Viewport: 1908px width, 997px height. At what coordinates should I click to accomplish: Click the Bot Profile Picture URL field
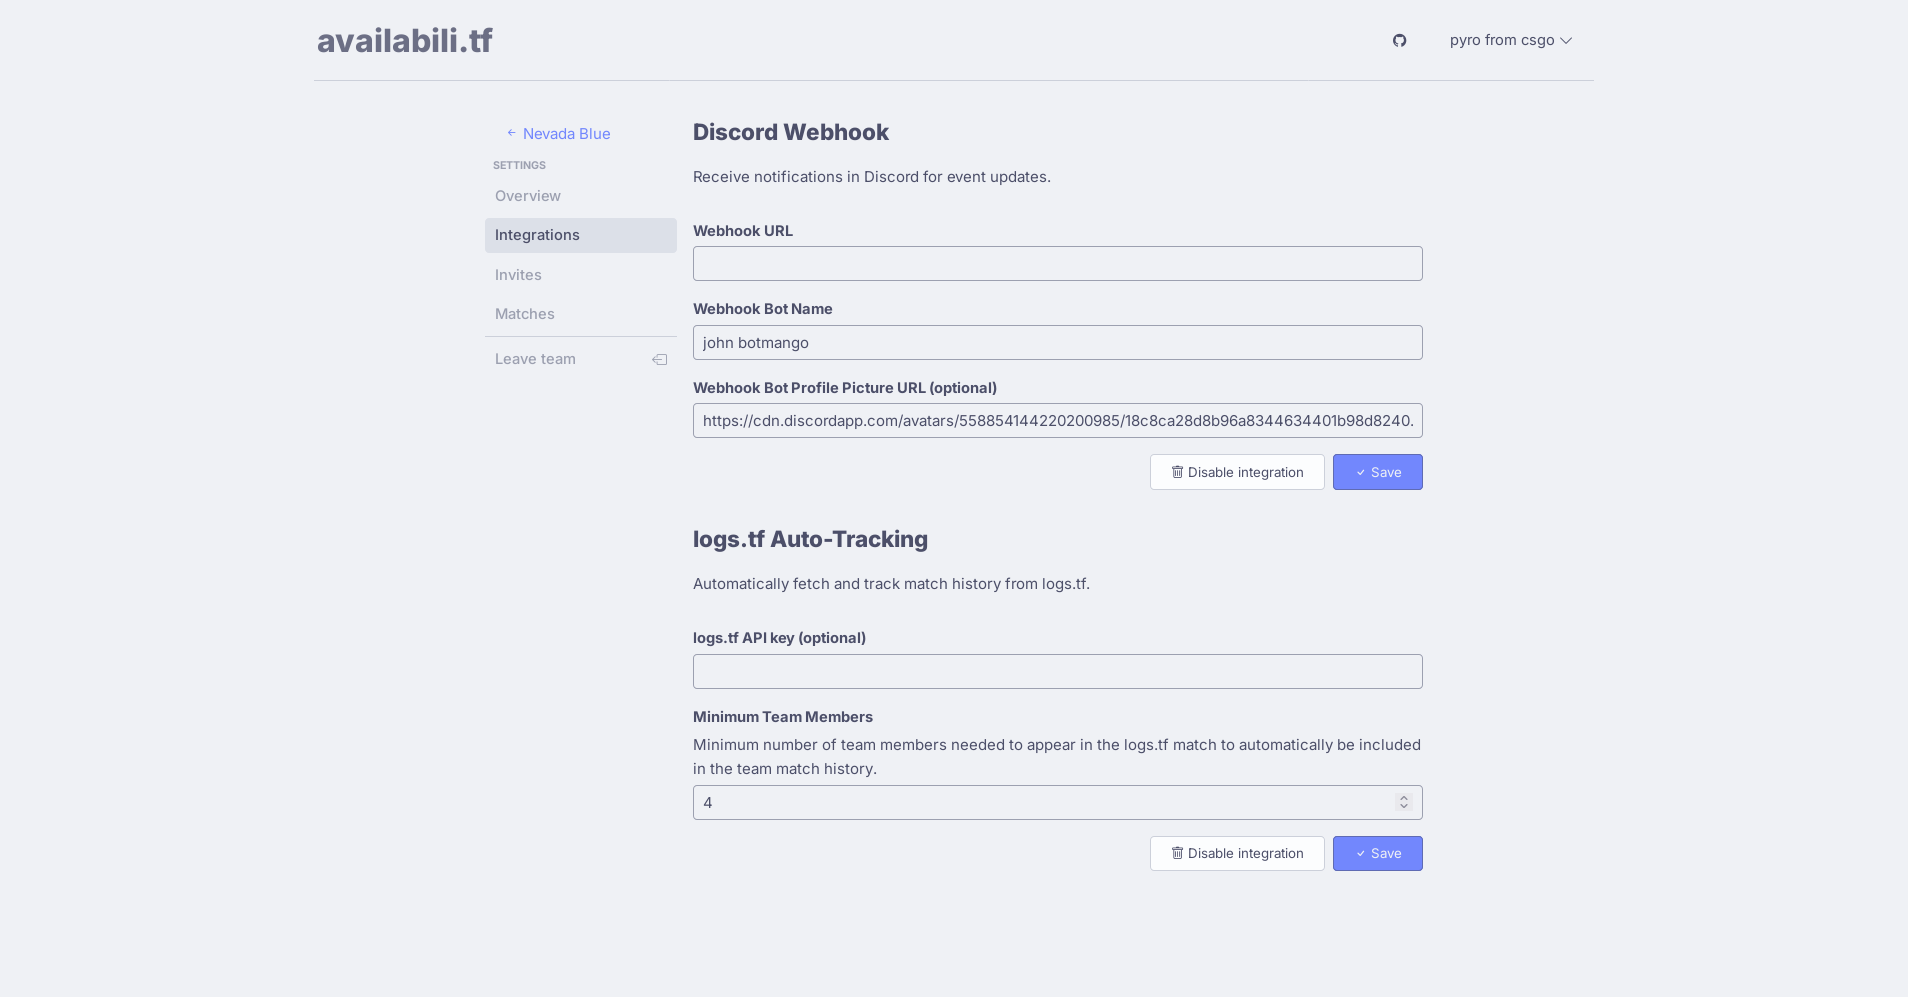point(1057,421)
